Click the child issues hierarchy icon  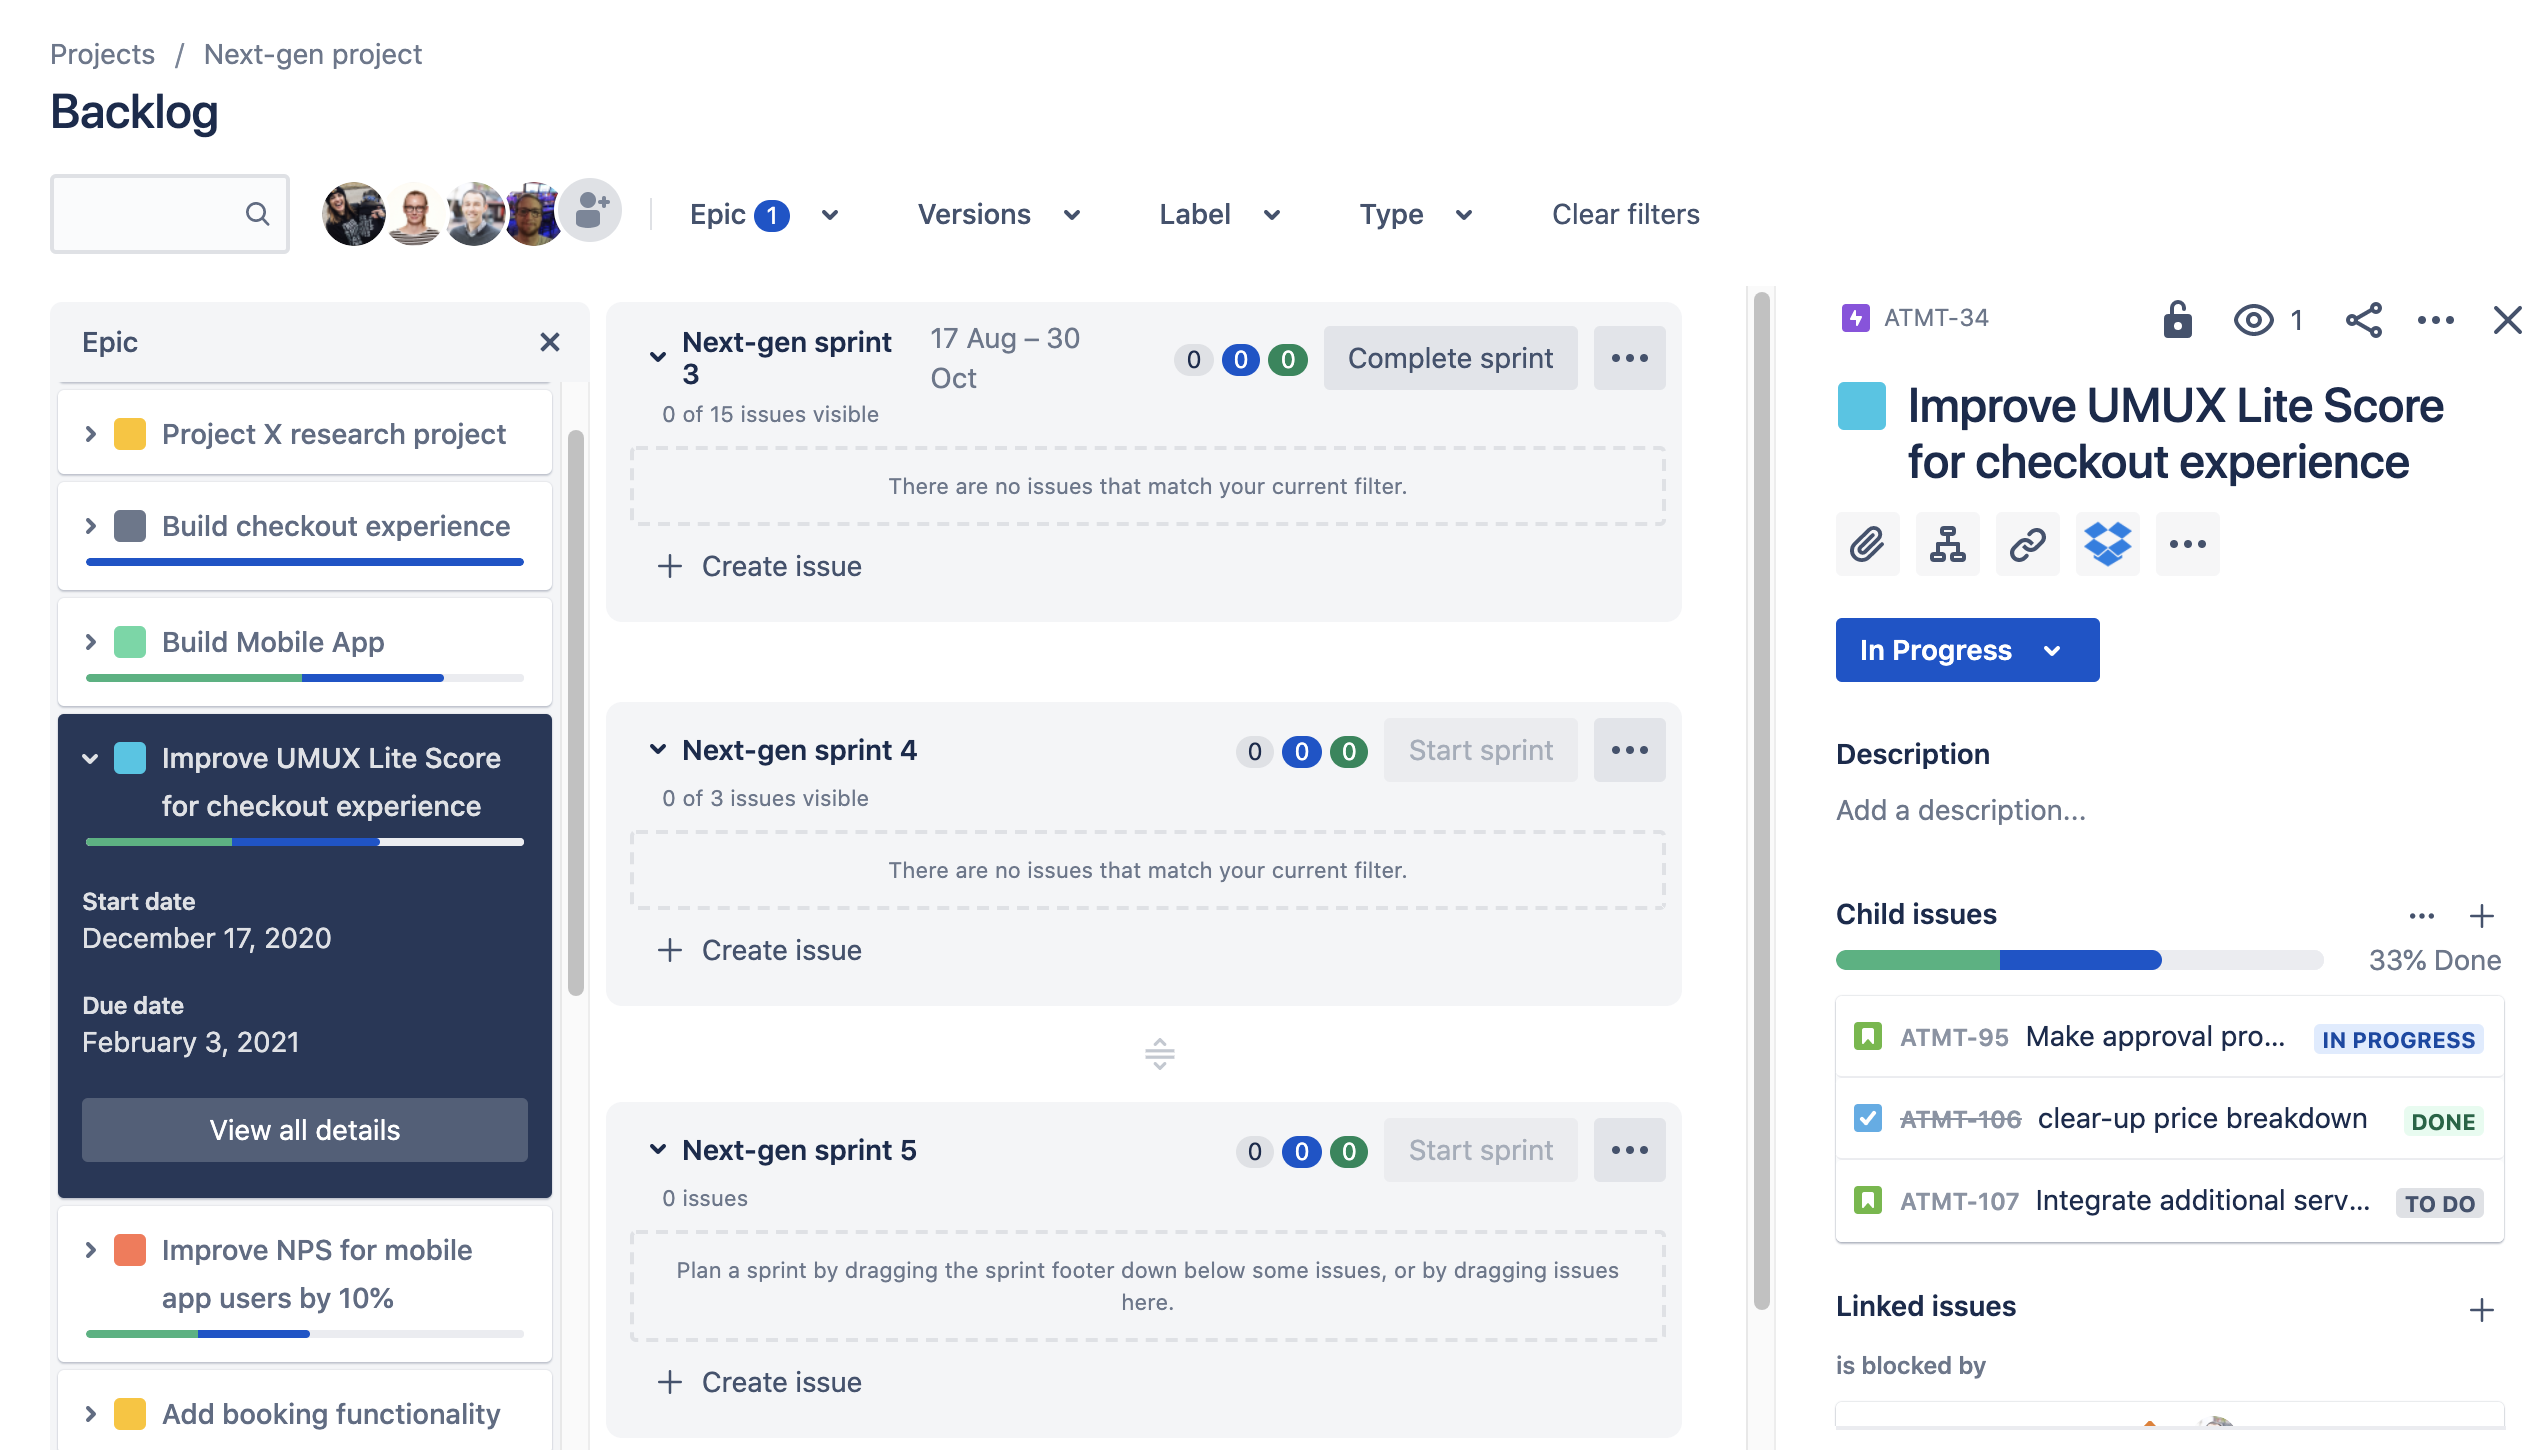click(1947, 542)
